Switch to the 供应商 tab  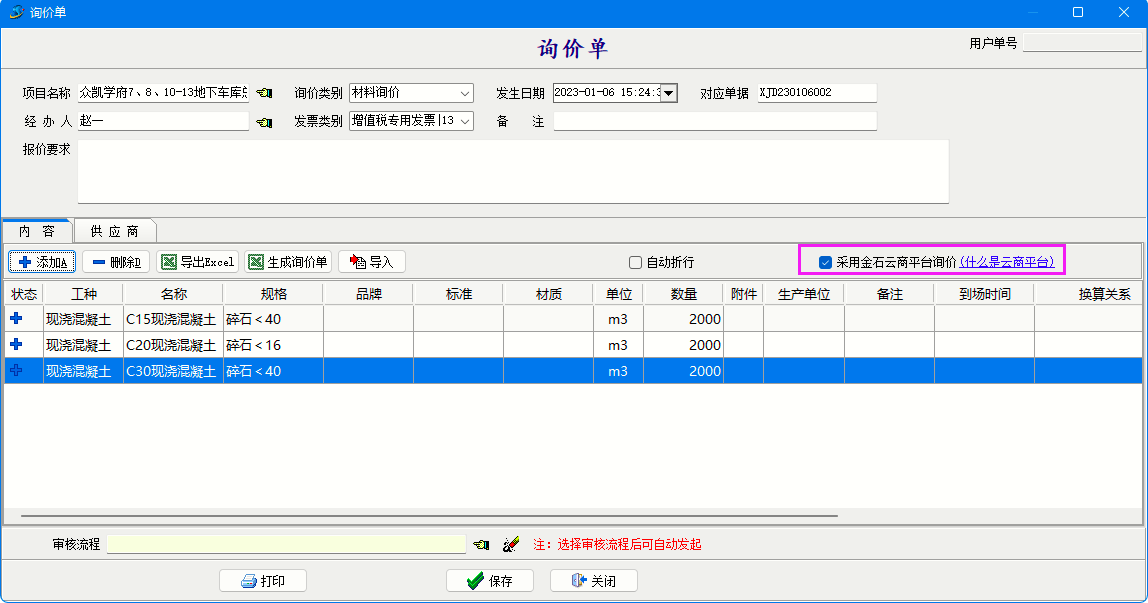[x=114, y=231]
